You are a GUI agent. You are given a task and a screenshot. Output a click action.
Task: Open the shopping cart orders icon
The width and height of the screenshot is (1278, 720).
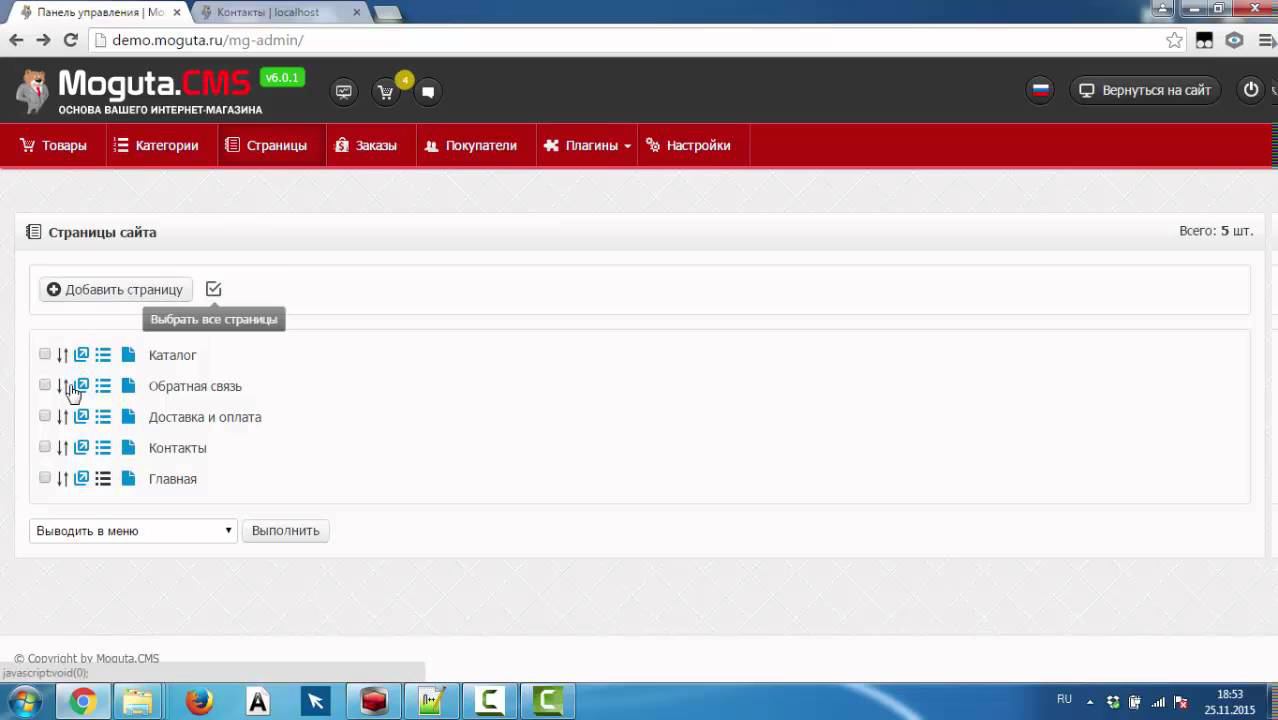385,92
